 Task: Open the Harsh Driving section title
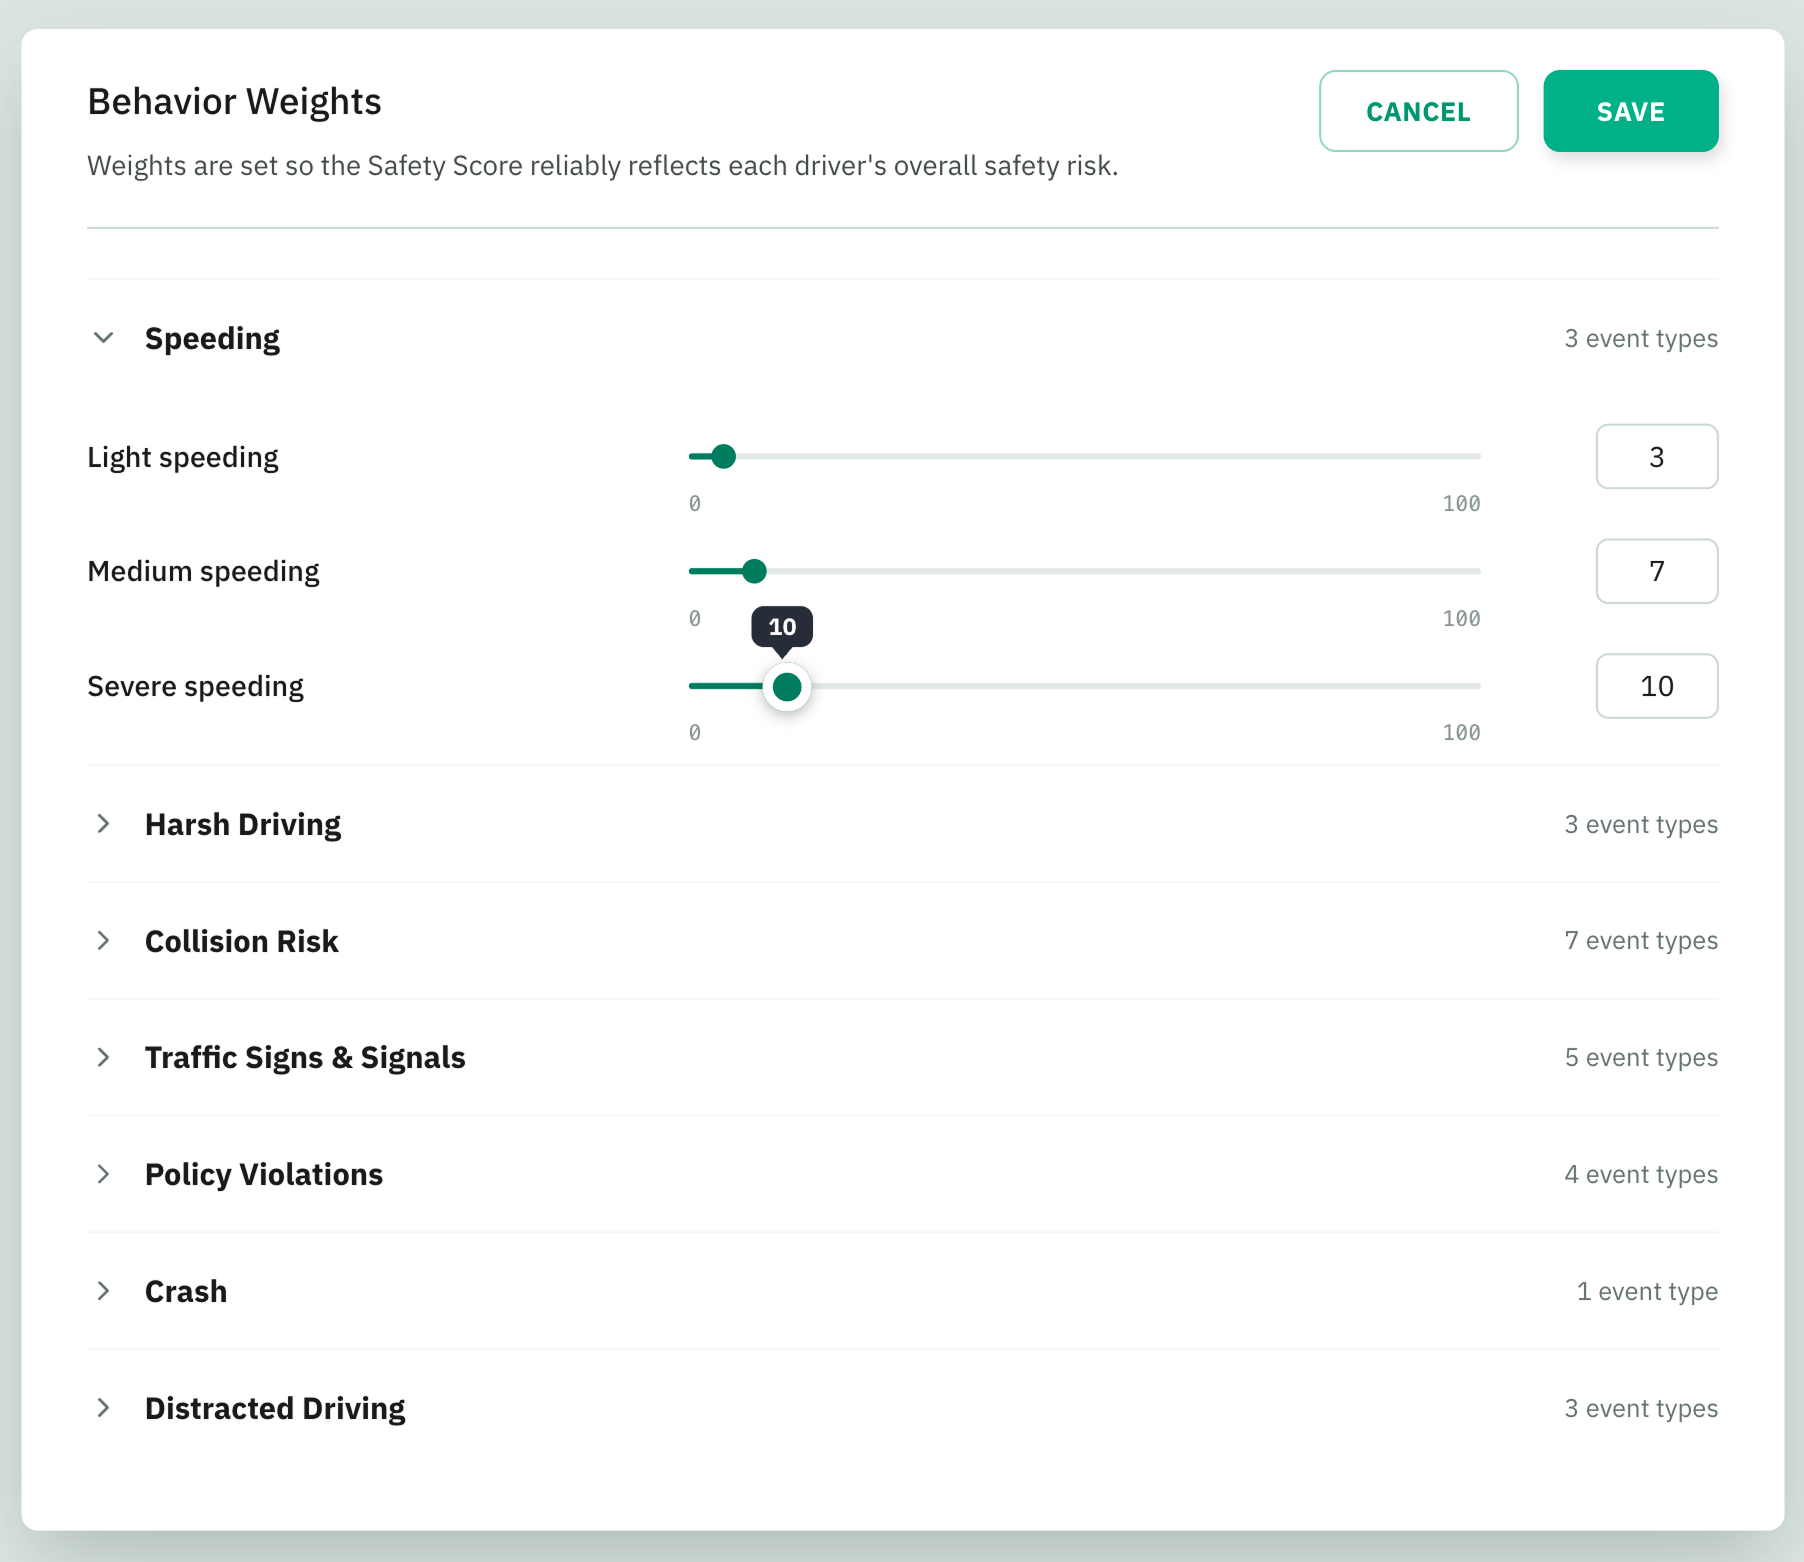(x=243, y=825)
